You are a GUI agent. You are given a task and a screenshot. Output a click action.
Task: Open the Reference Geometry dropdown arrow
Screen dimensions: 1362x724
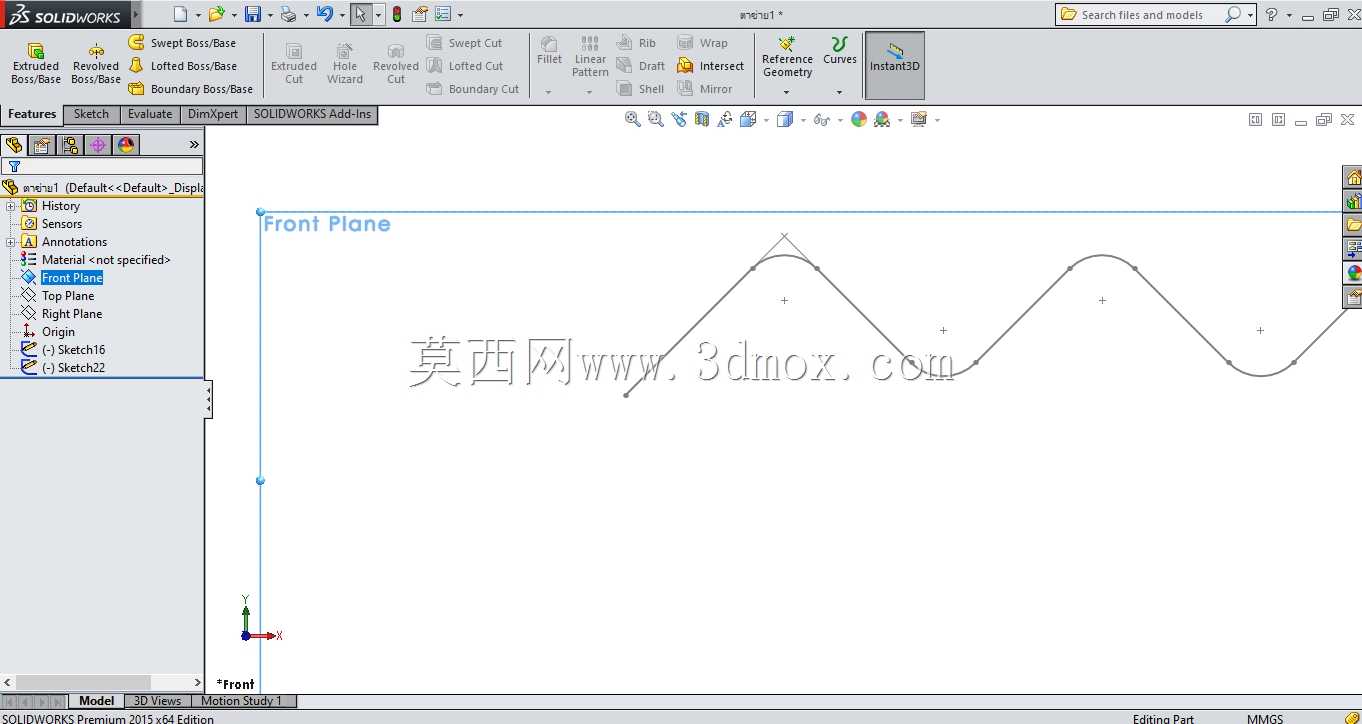(787, 92)
